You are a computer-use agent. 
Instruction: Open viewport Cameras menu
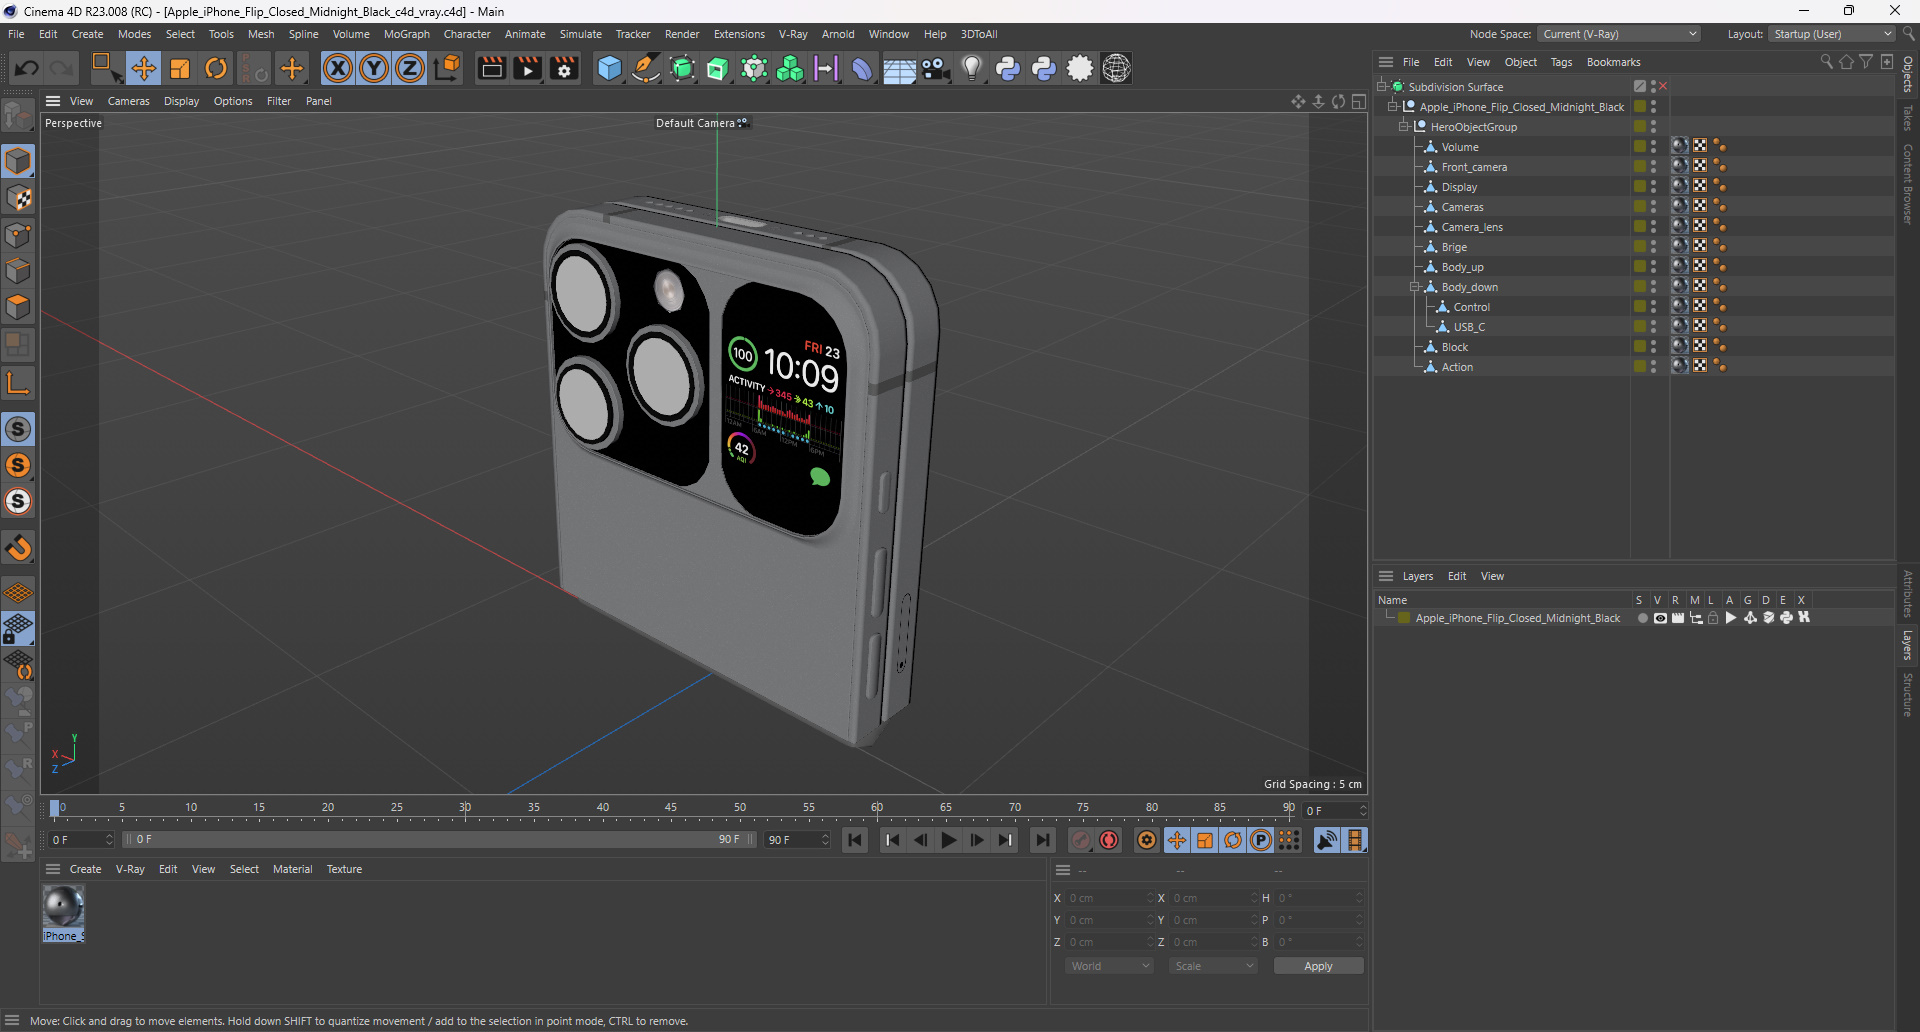coord(128,101)
